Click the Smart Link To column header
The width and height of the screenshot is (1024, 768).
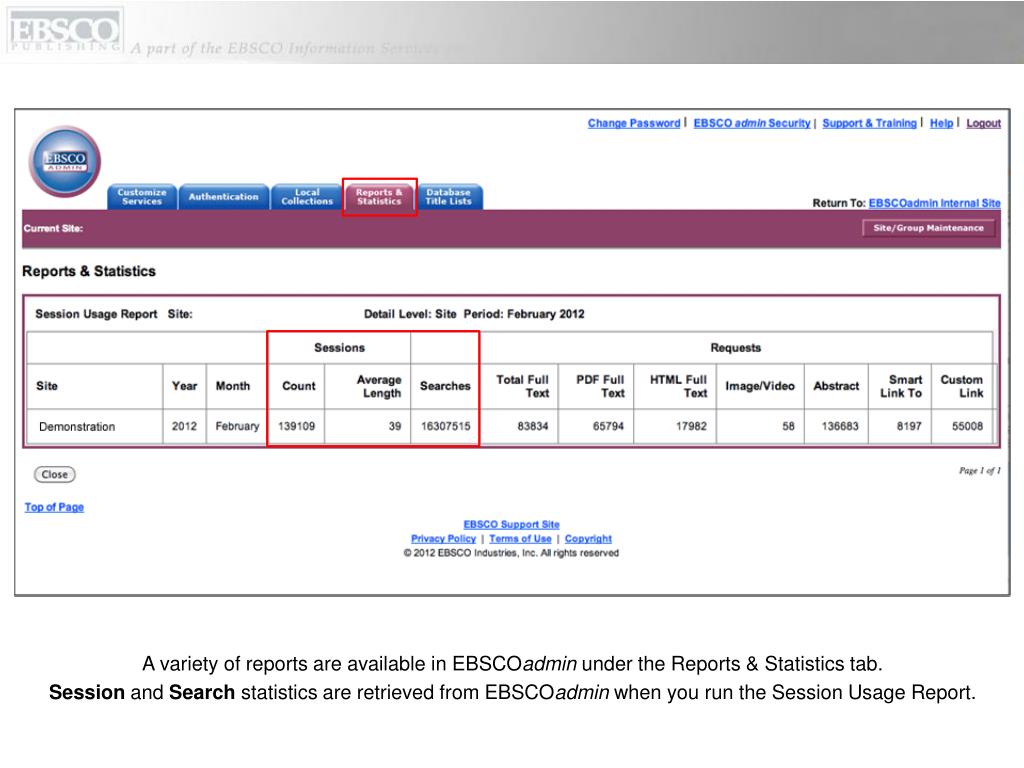pyautogui.click(x=901, y=386)
